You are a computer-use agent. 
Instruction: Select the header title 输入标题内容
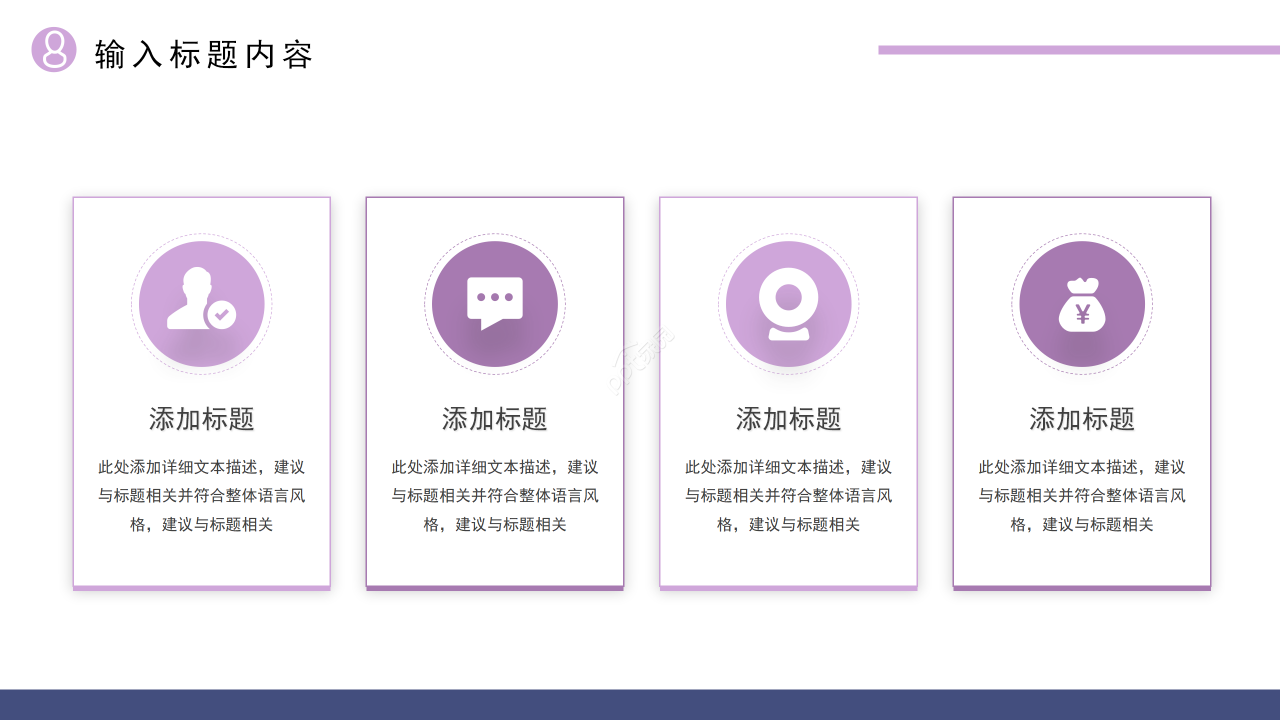click(204, 54)
